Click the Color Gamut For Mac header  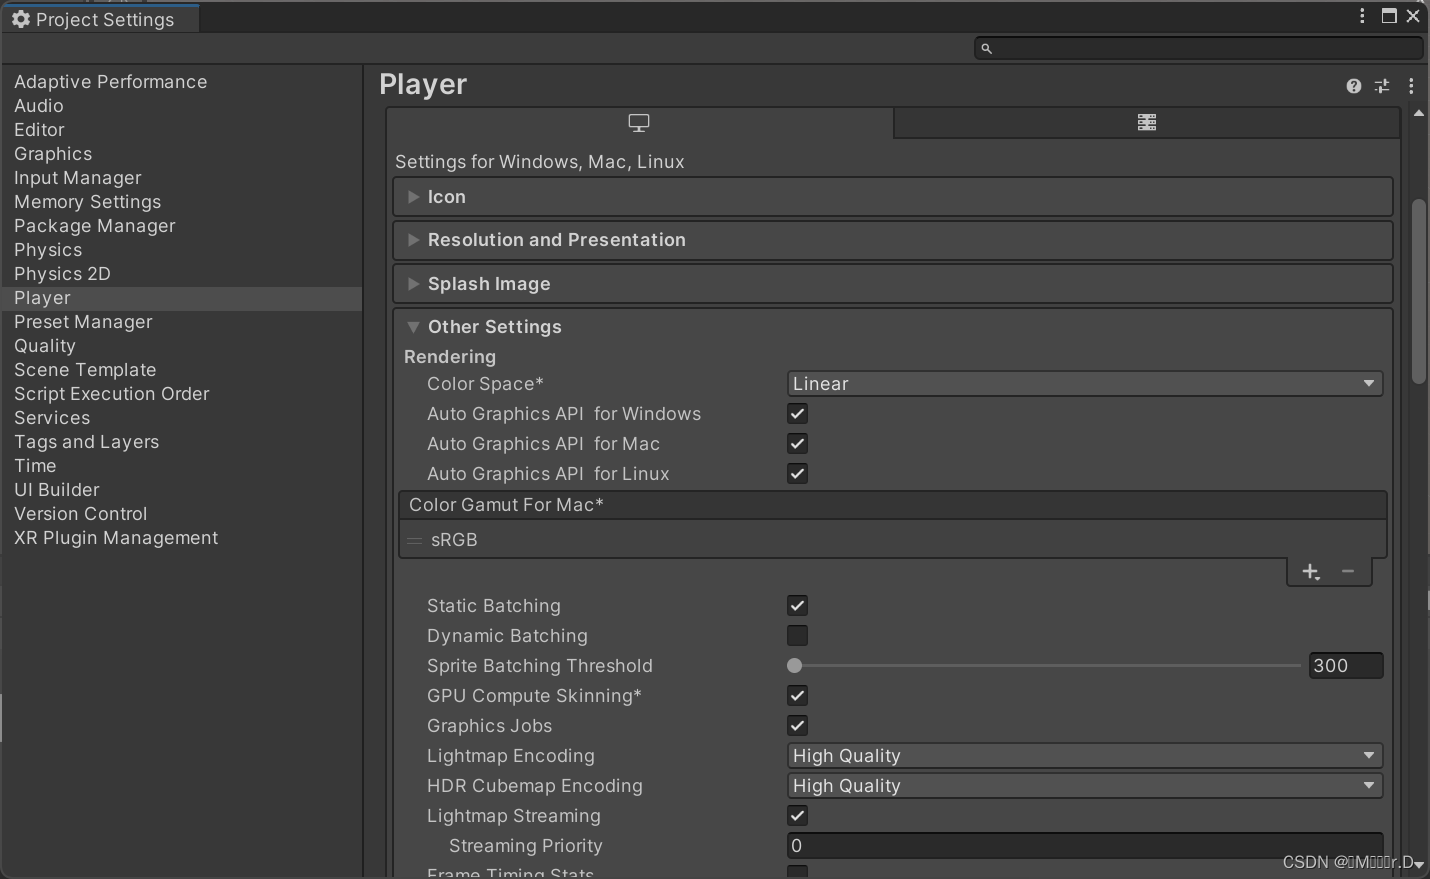click(893, 505)
